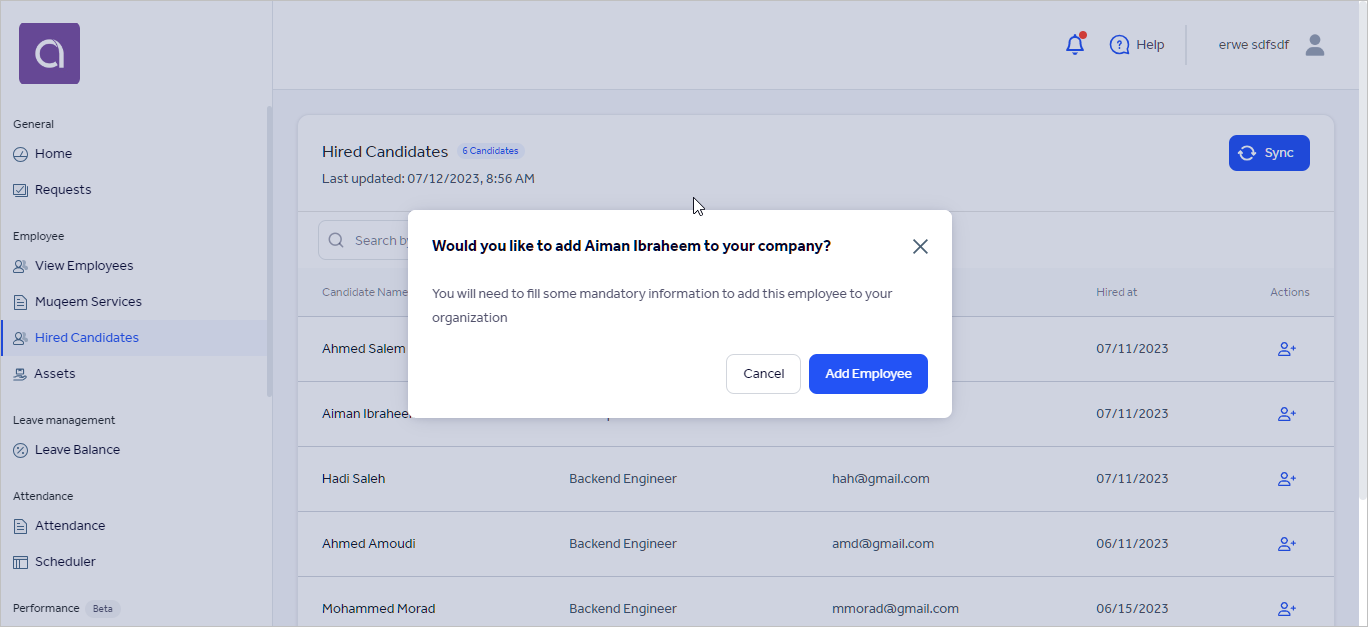Click the Assets icon in the sidebar
The image size is (1368, 627).
click(x=20, y=373)
